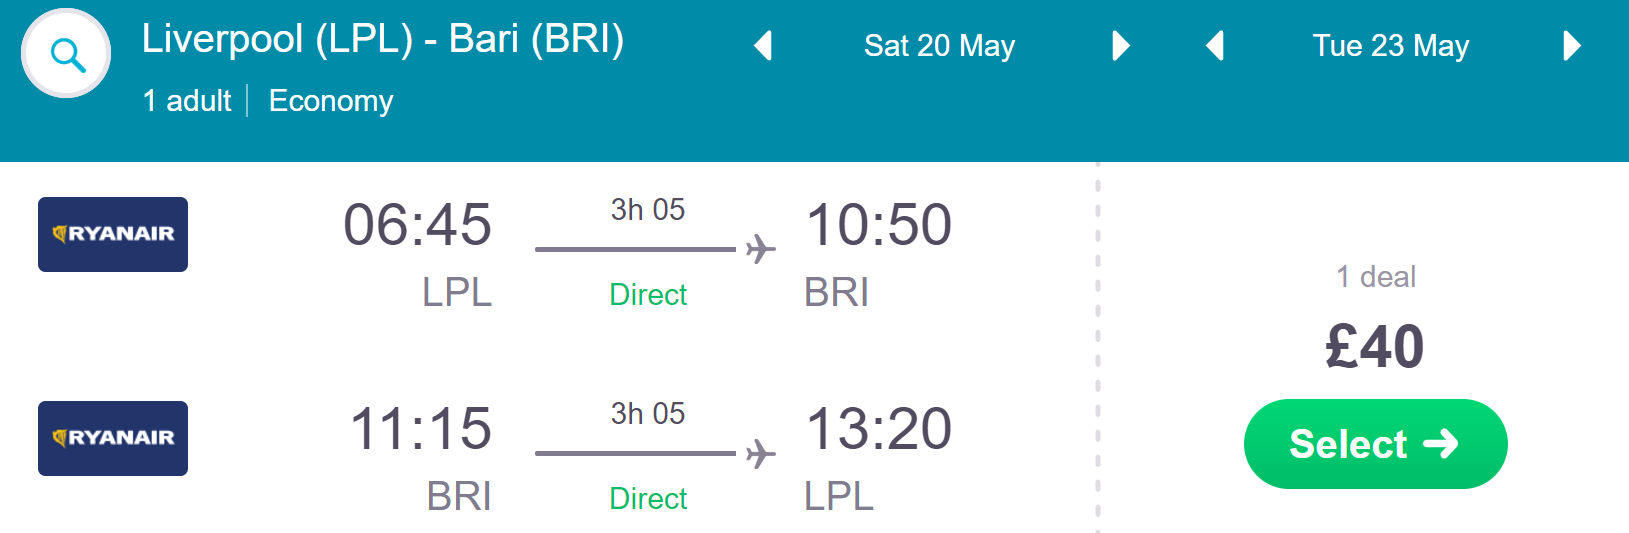This screenshot has height=533, width=1629.
Task: Go to next departure date arrow
Action: pyautogui.click(x=1120, y=46)
